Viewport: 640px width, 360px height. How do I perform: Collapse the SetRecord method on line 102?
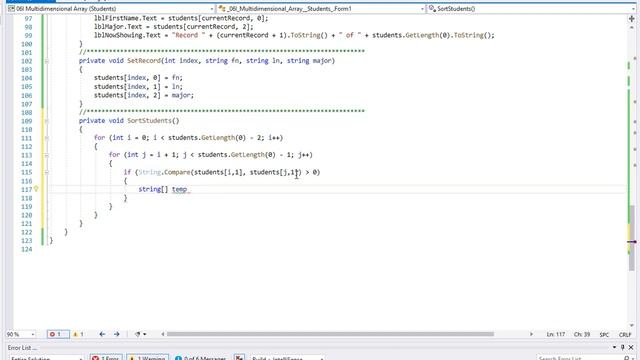click(47, 61)
